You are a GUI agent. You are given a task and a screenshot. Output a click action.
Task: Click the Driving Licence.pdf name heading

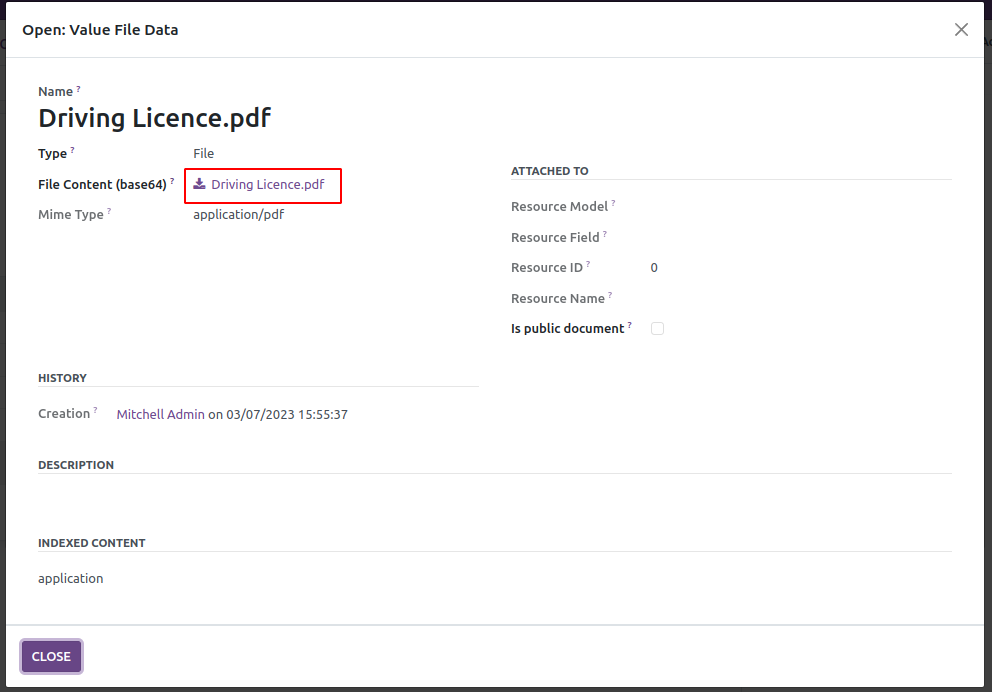[x=154, y=118]
